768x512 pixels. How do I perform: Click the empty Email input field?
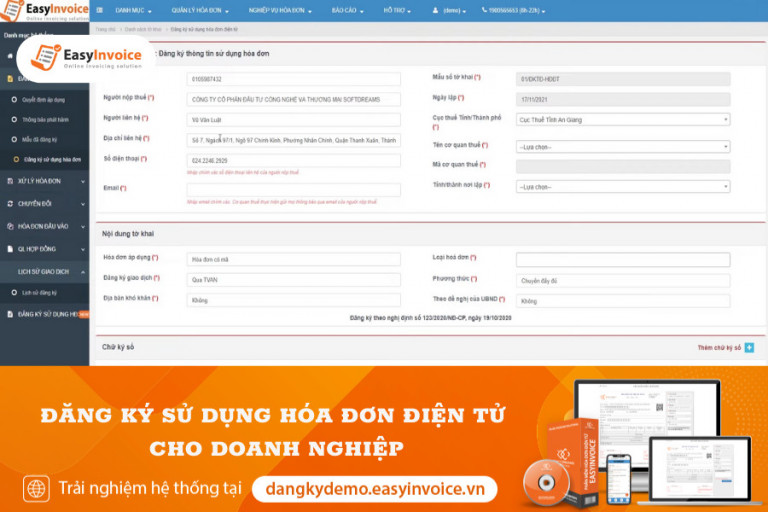[x=293, y=190]
